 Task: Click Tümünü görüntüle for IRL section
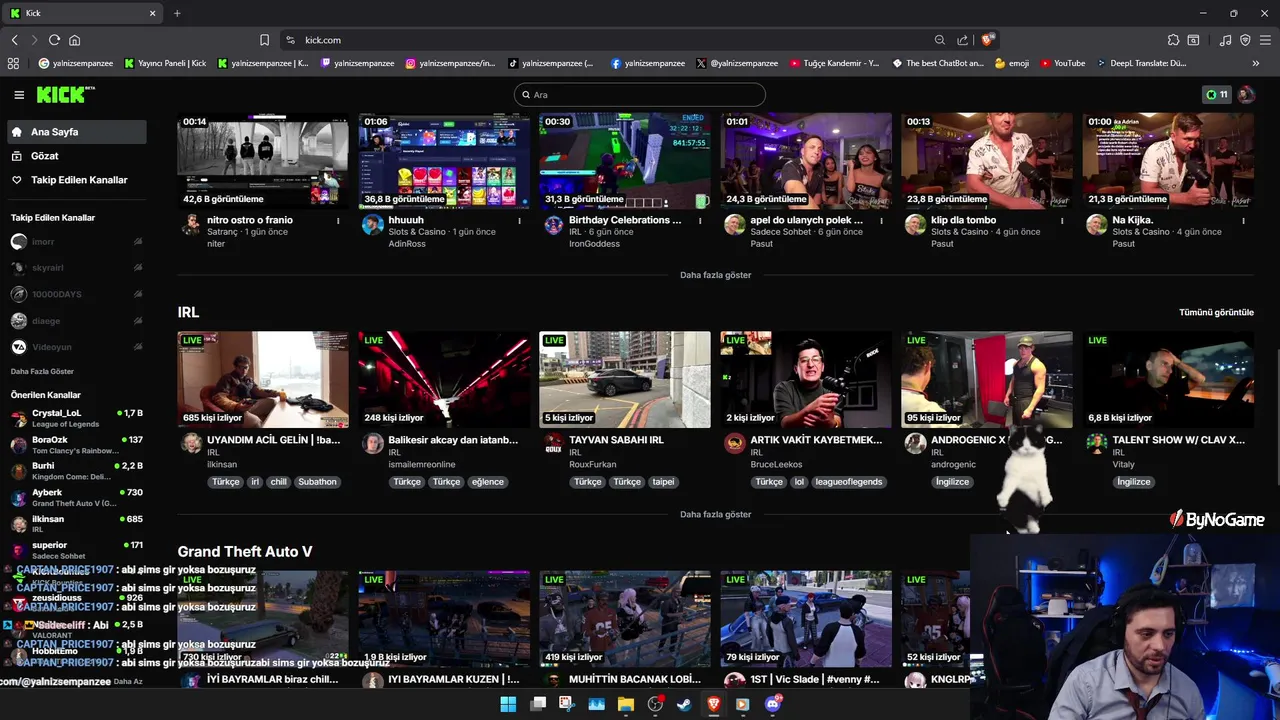(1216, 312)
